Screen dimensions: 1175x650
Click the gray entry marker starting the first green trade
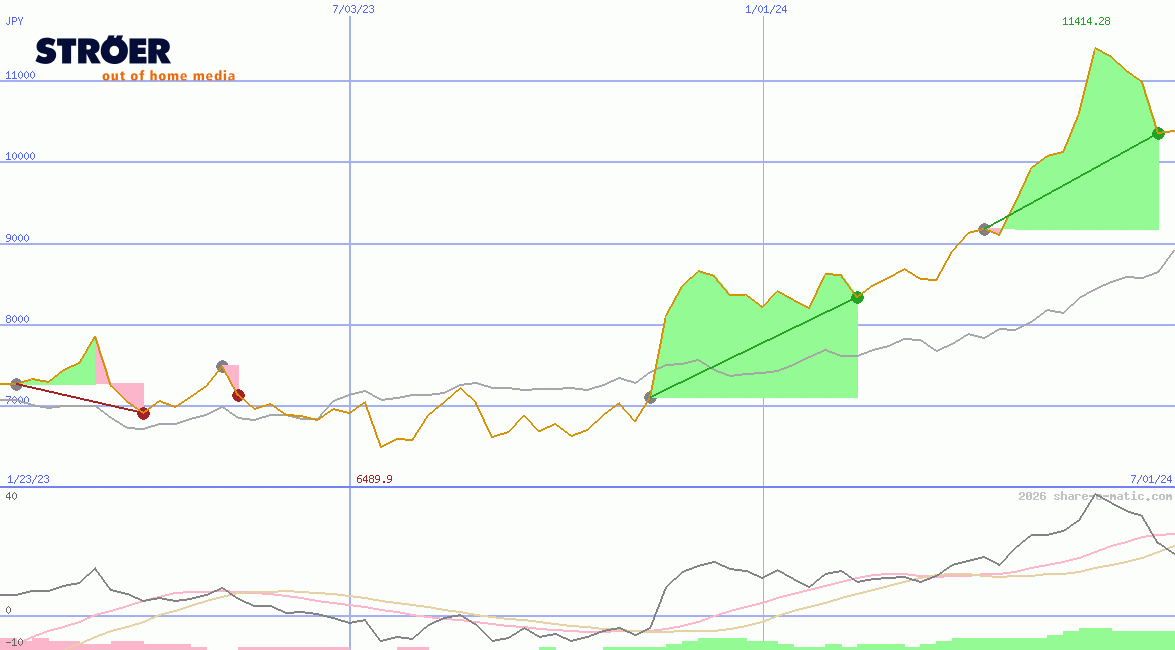(x=651, y=398)
